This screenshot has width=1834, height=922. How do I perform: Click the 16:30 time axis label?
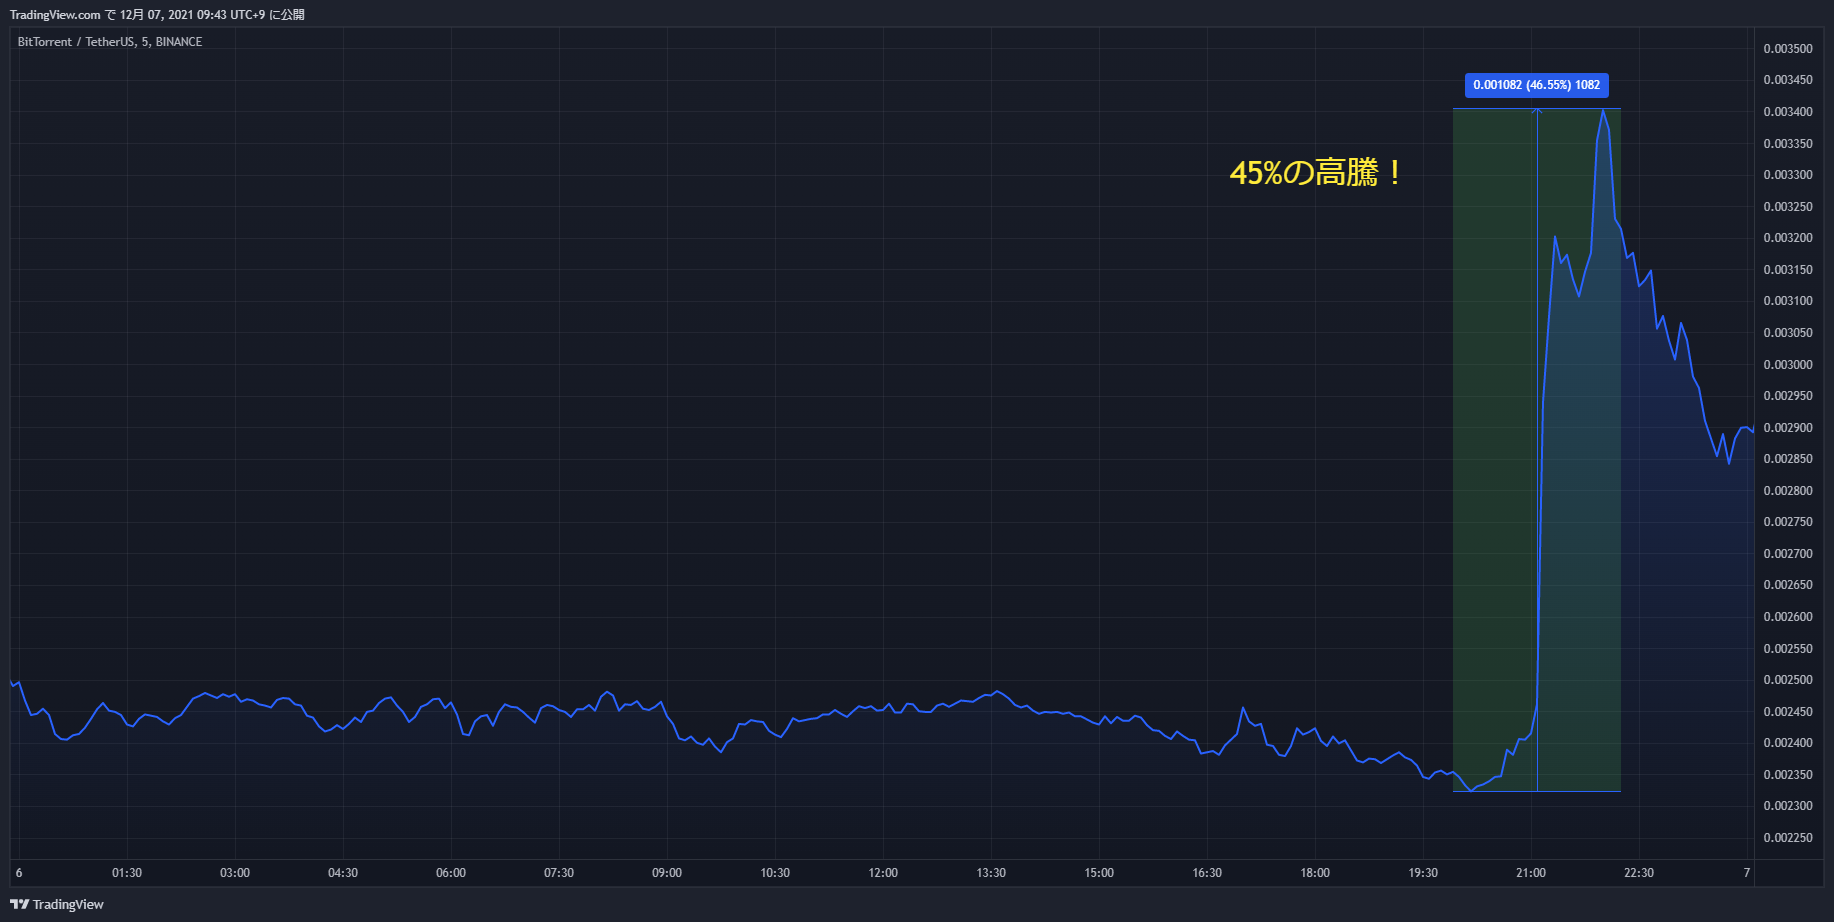pos(1207,873)
